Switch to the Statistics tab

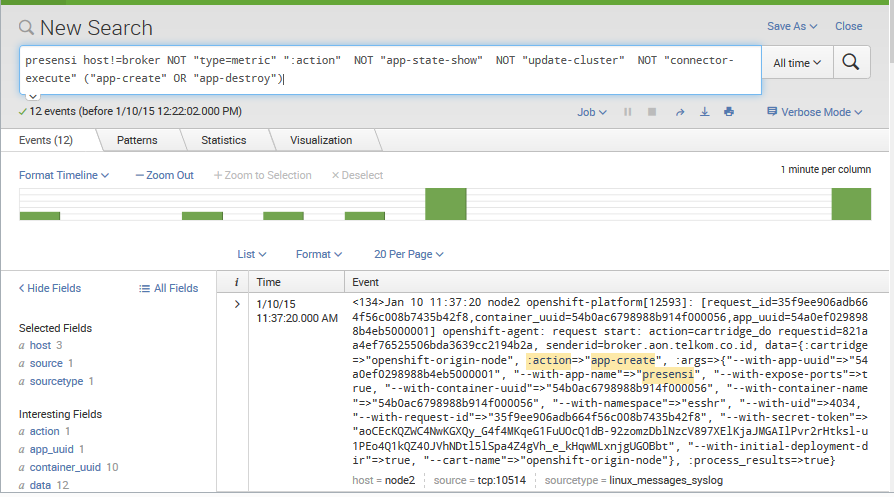click(x=224, y=140)
